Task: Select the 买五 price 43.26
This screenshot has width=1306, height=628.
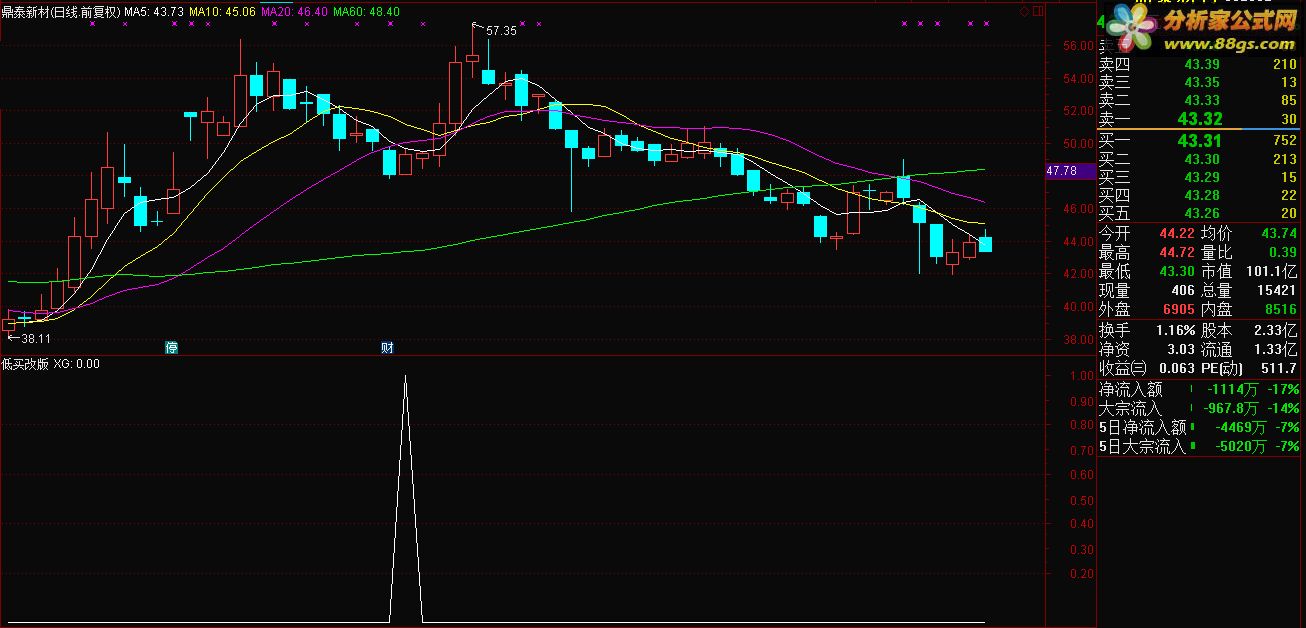Action: tap(1202, 213)
